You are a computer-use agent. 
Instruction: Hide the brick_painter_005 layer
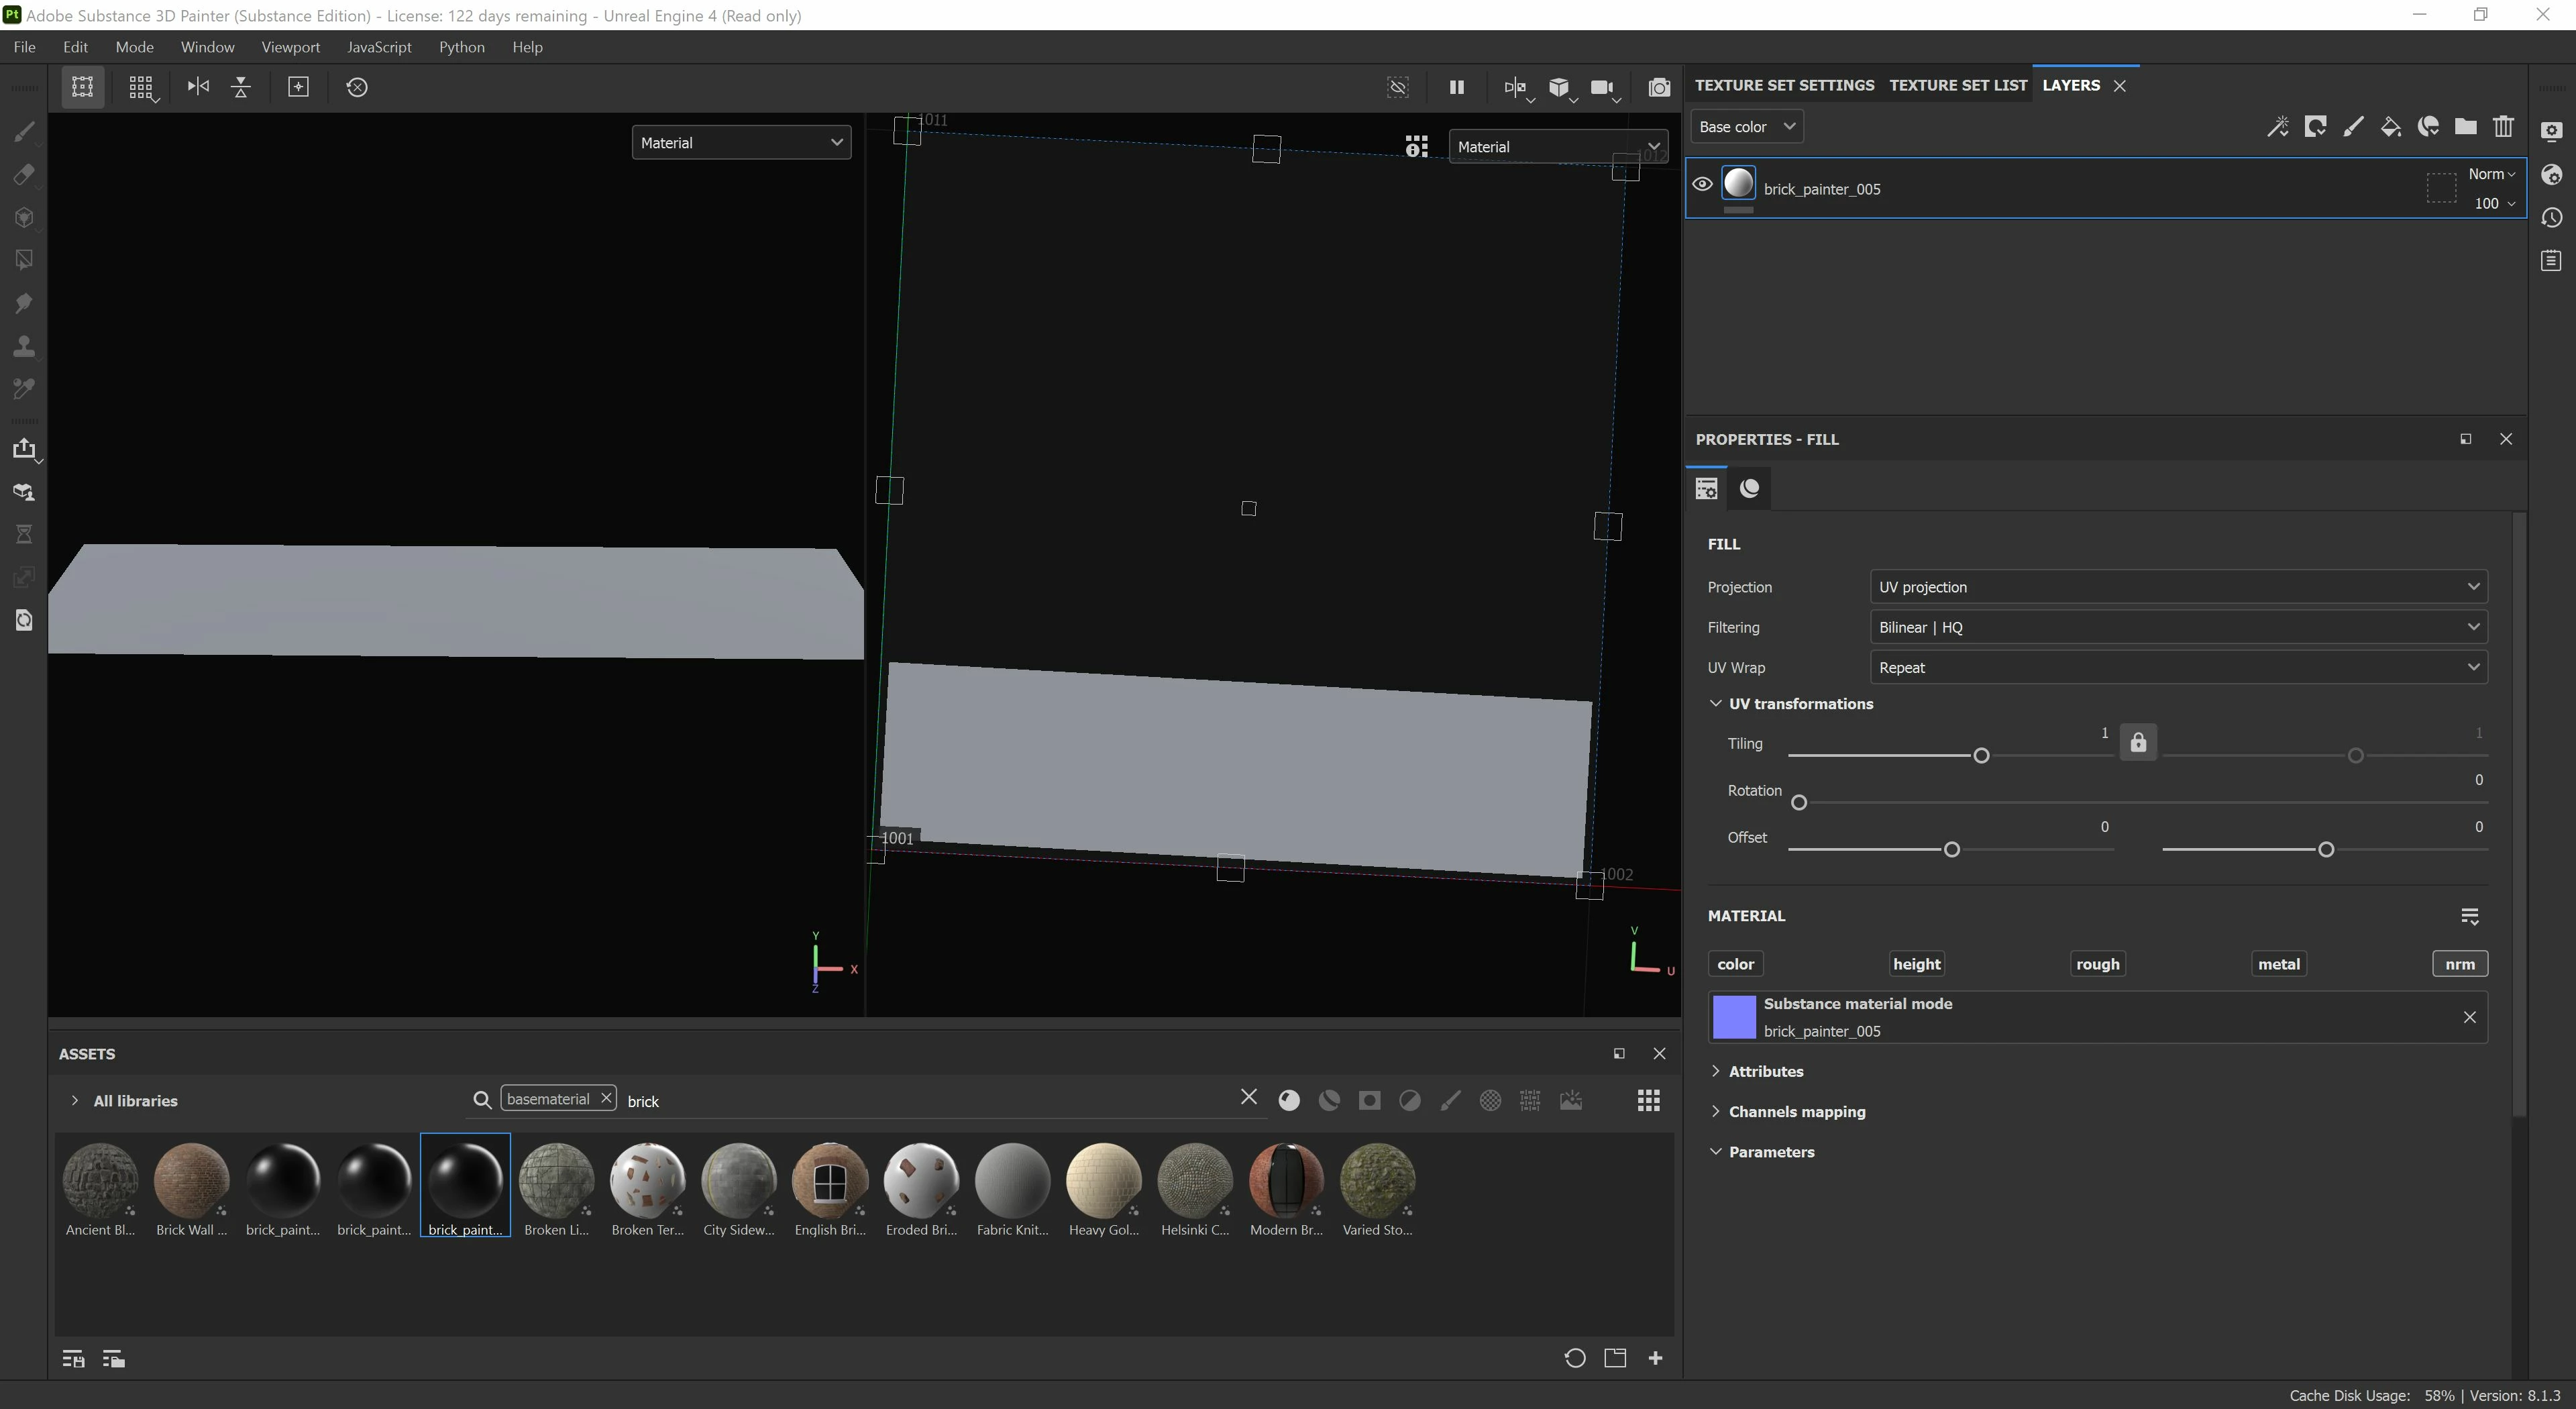click(x=1702, y=184)
